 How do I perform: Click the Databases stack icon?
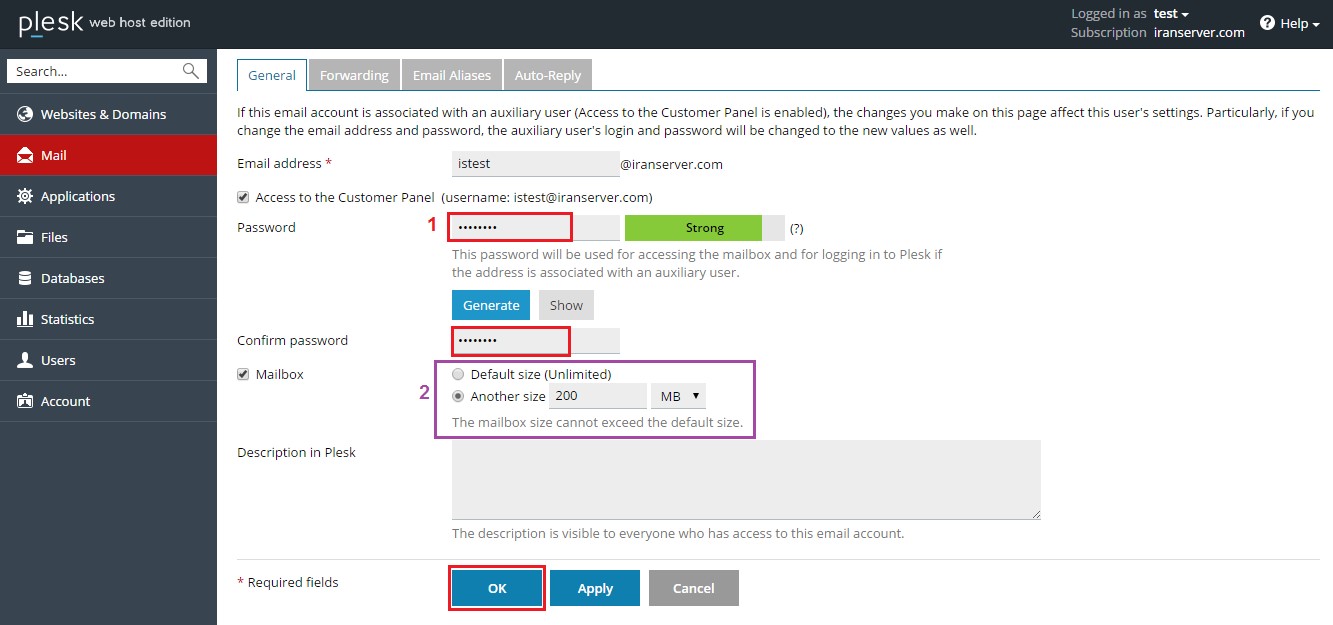pos(25,278)
